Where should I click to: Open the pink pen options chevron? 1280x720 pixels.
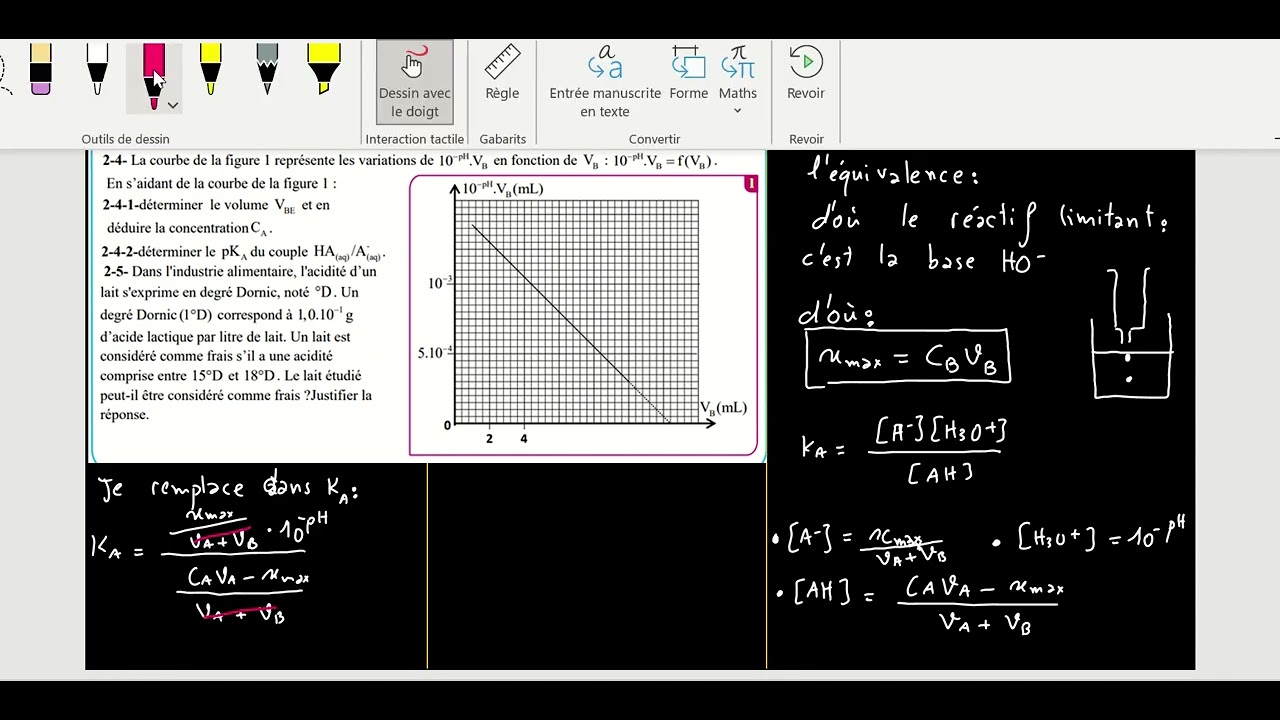(173, 105)
